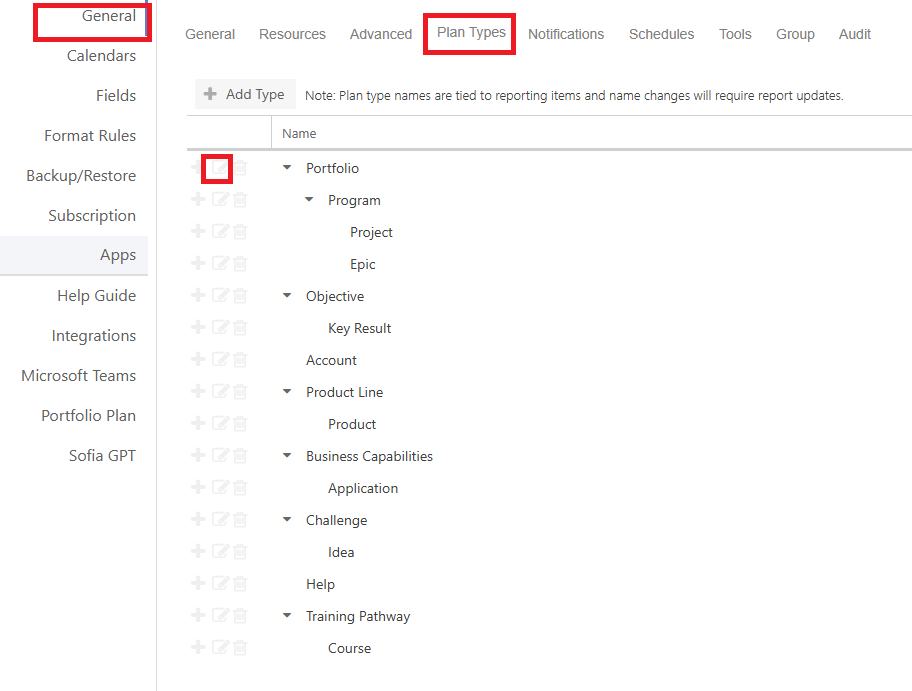Open Apps in the sidebar

click(x=117, y=255)
